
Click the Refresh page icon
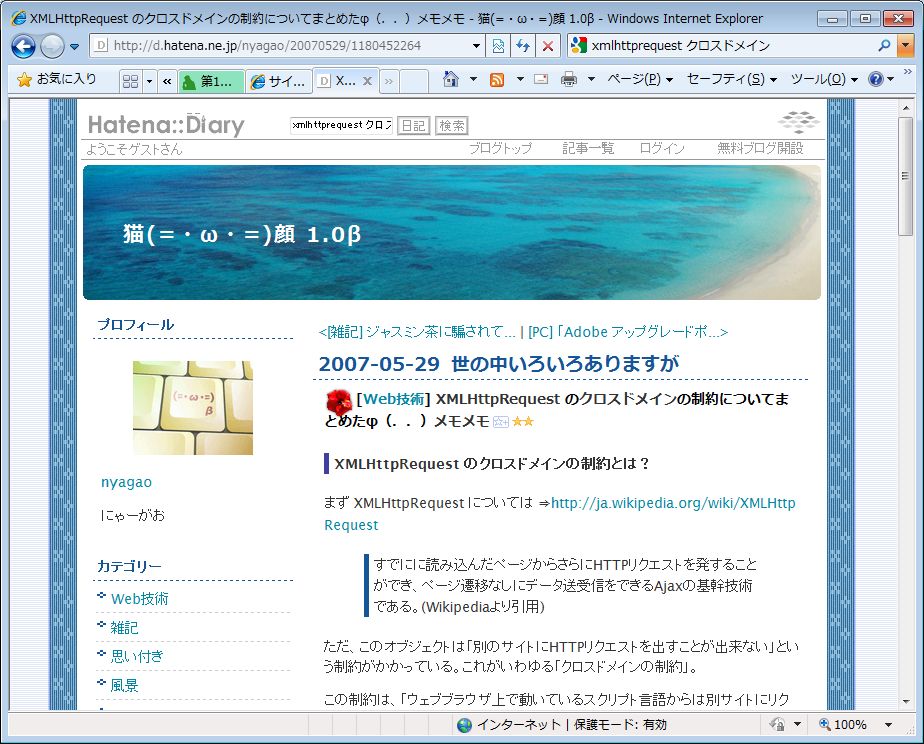click(x=522, y=46)
